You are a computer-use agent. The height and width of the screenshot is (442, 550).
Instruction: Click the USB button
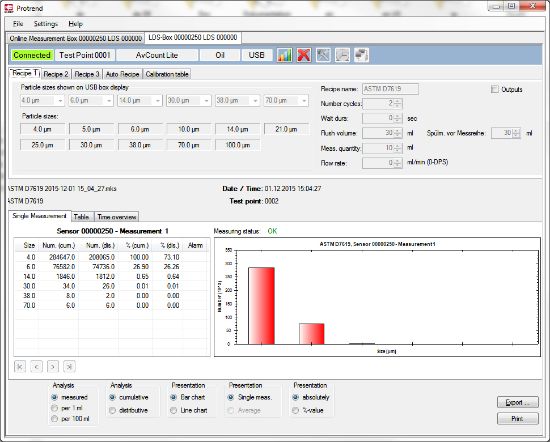pyautogui.click(x=257, y=55)
